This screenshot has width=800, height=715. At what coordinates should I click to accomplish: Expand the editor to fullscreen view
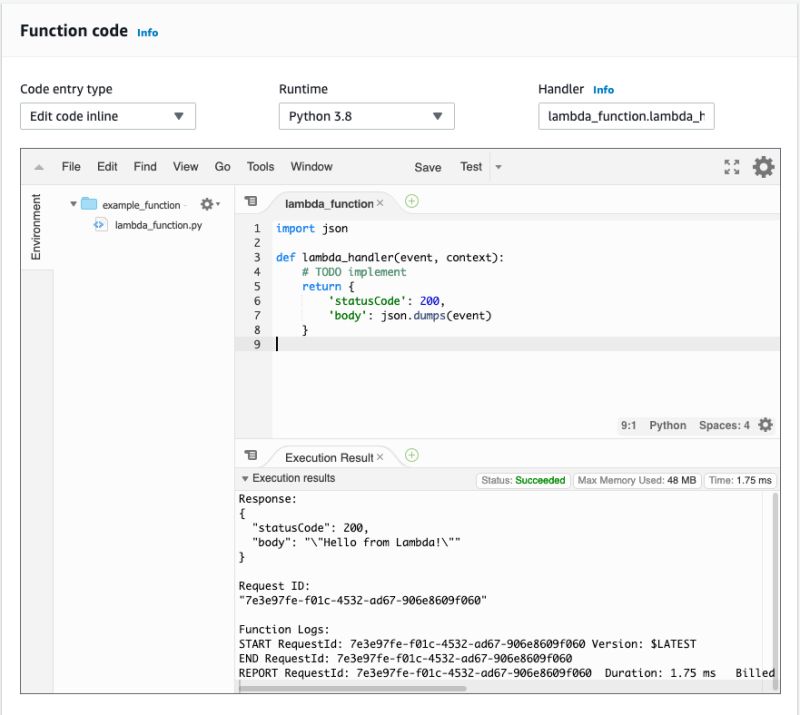click(732, 167)
